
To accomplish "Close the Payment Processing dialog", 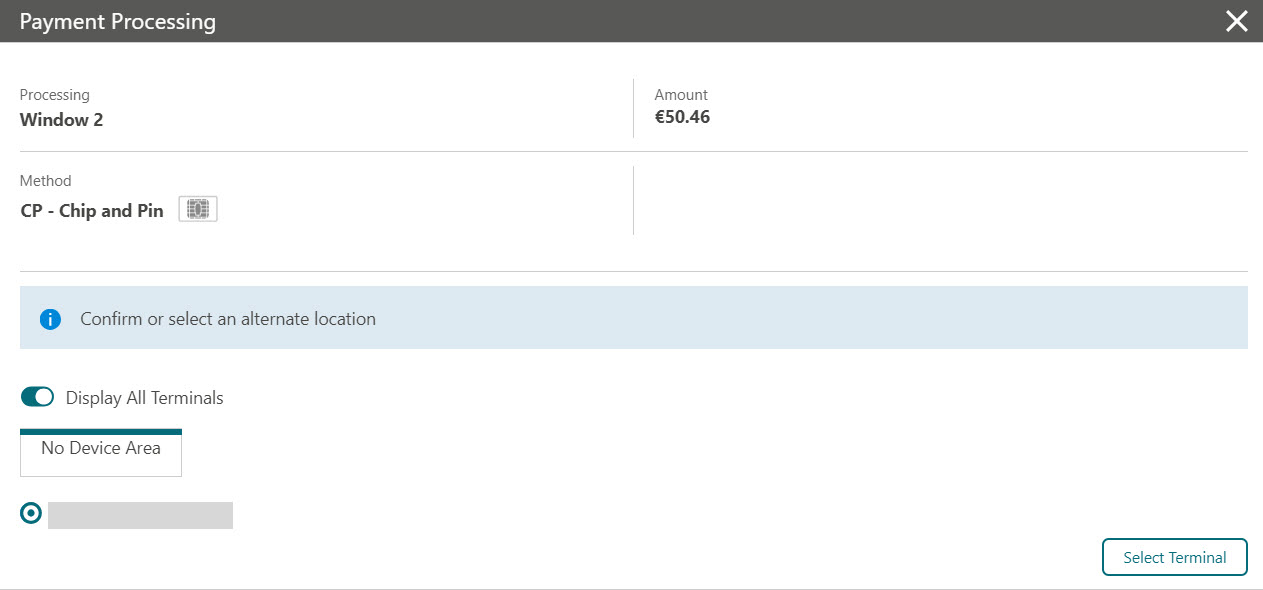I will (x=1237, y=21).
